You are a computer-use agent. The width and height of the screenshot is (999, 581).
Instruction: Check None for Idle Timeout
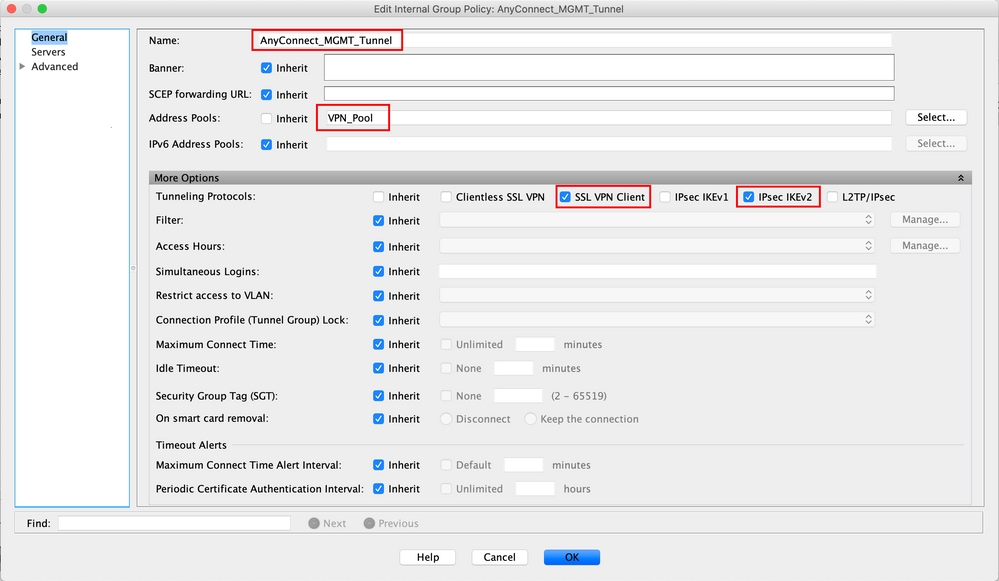click(446, 368)
